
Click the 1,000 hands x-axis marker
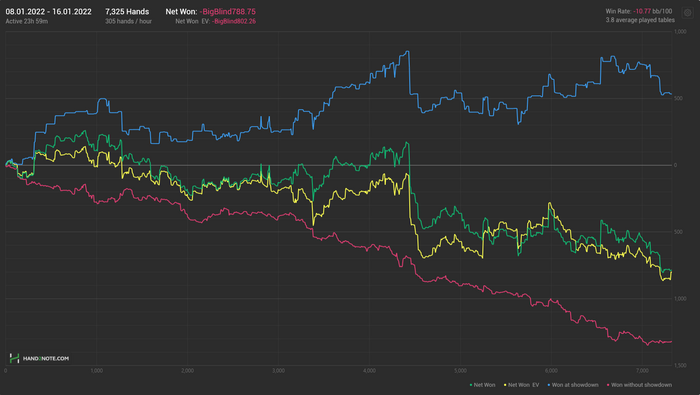click(x=96, y=371)
